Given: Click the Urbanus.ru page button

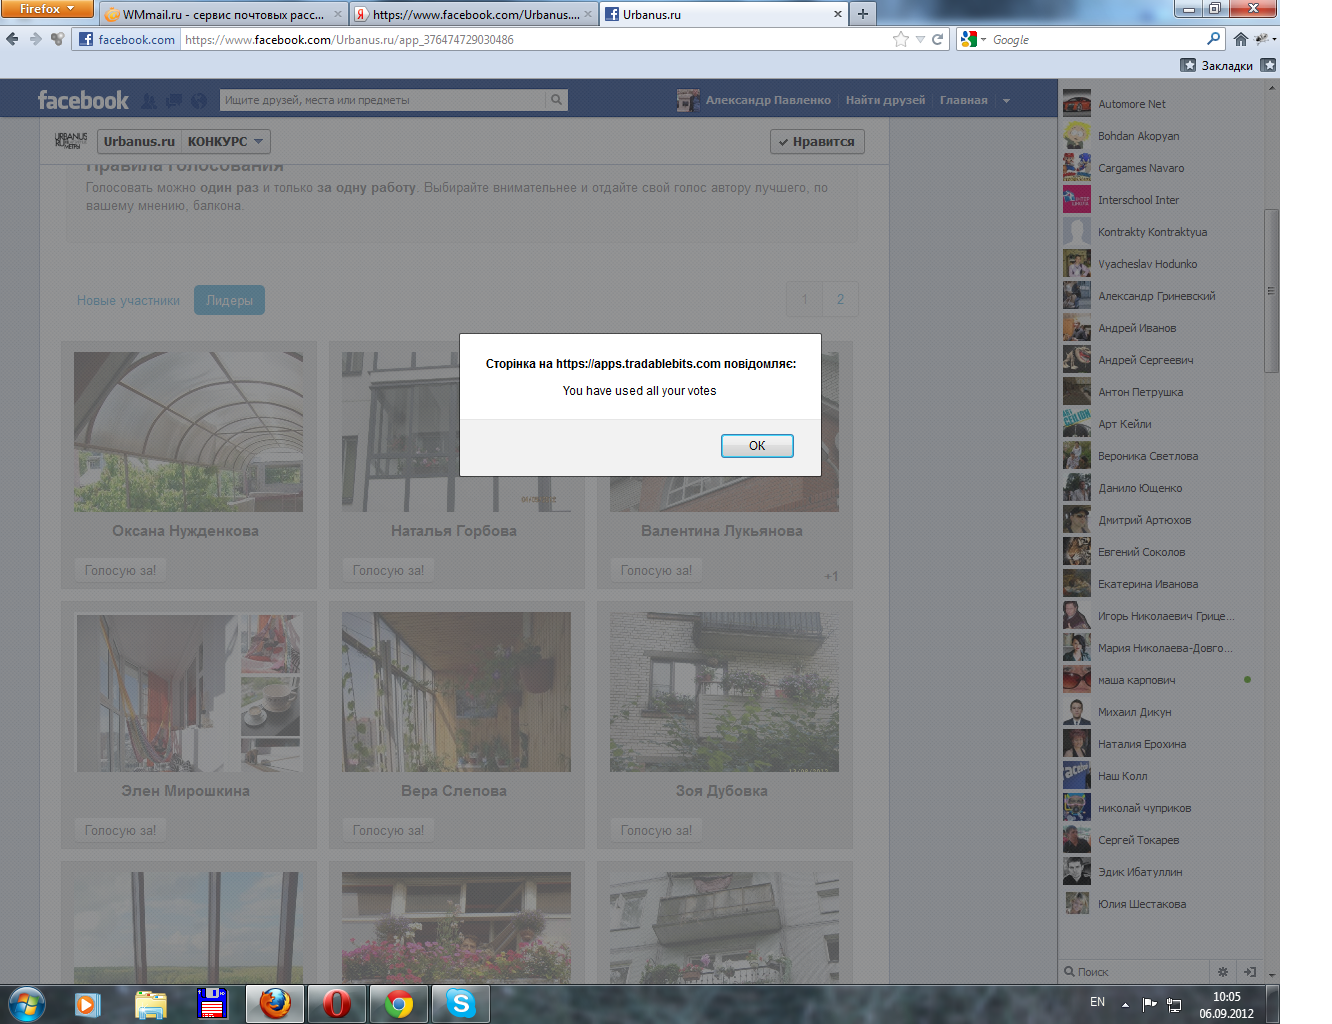Looking at the screenshot, I should click(x=139, y=141).
